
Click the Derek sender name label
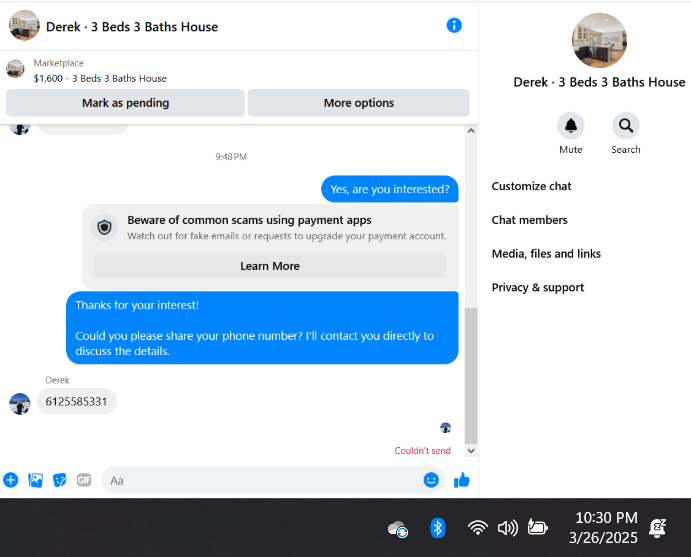57,380
